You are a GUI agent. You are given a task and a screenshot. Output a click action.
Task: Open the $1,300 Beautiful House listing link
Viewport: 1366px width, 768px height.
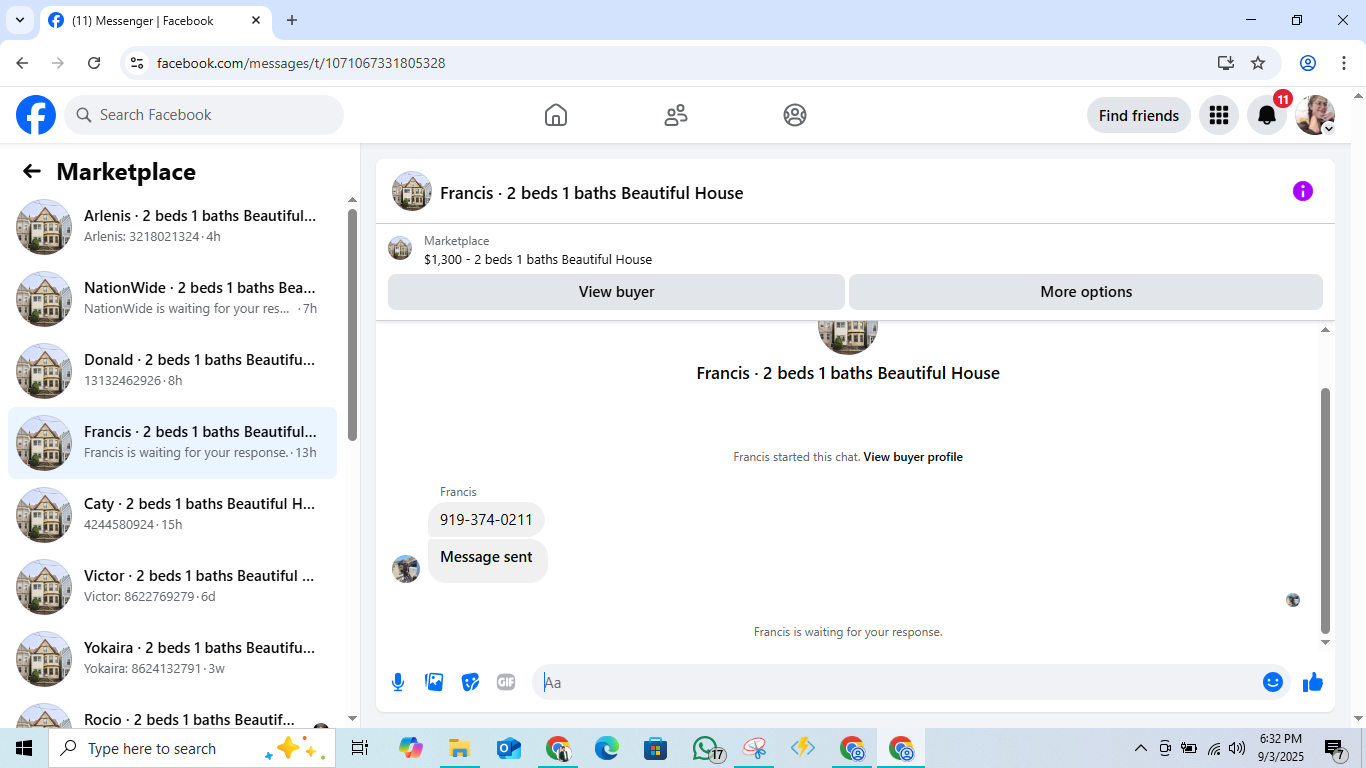(538, 259)
